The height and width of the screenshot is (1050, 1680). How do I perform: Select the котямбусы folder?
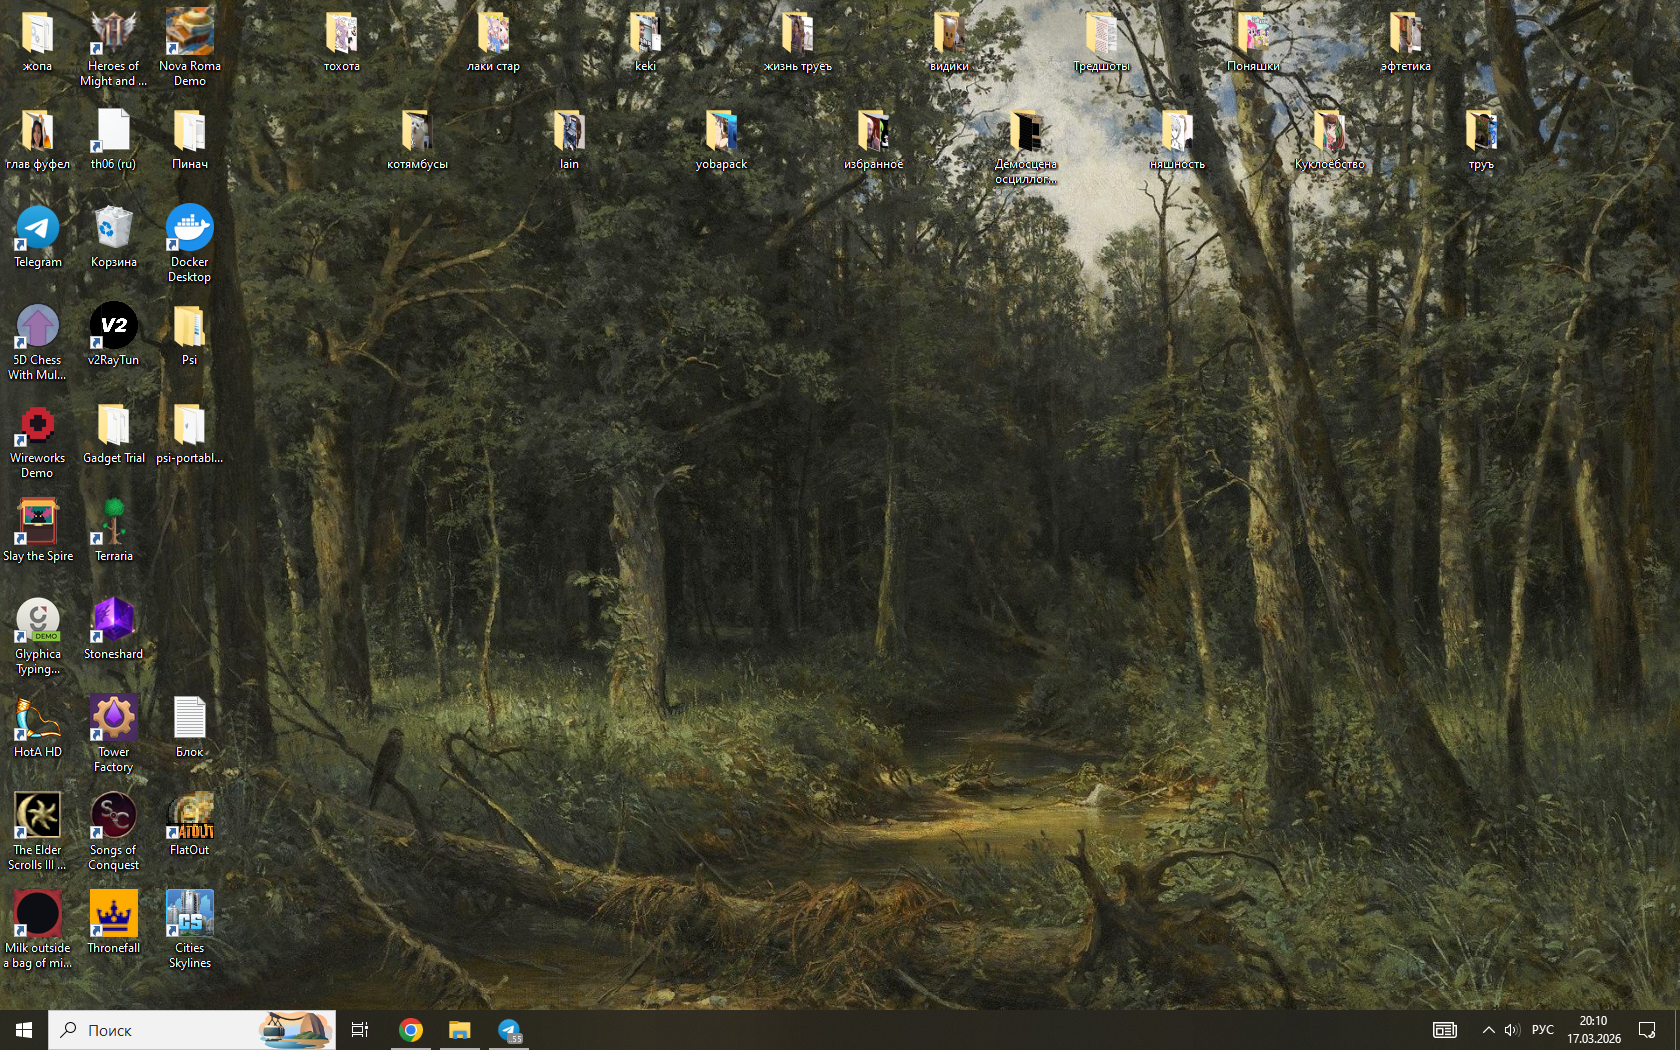pyautogui.click(x=418, y=139)
